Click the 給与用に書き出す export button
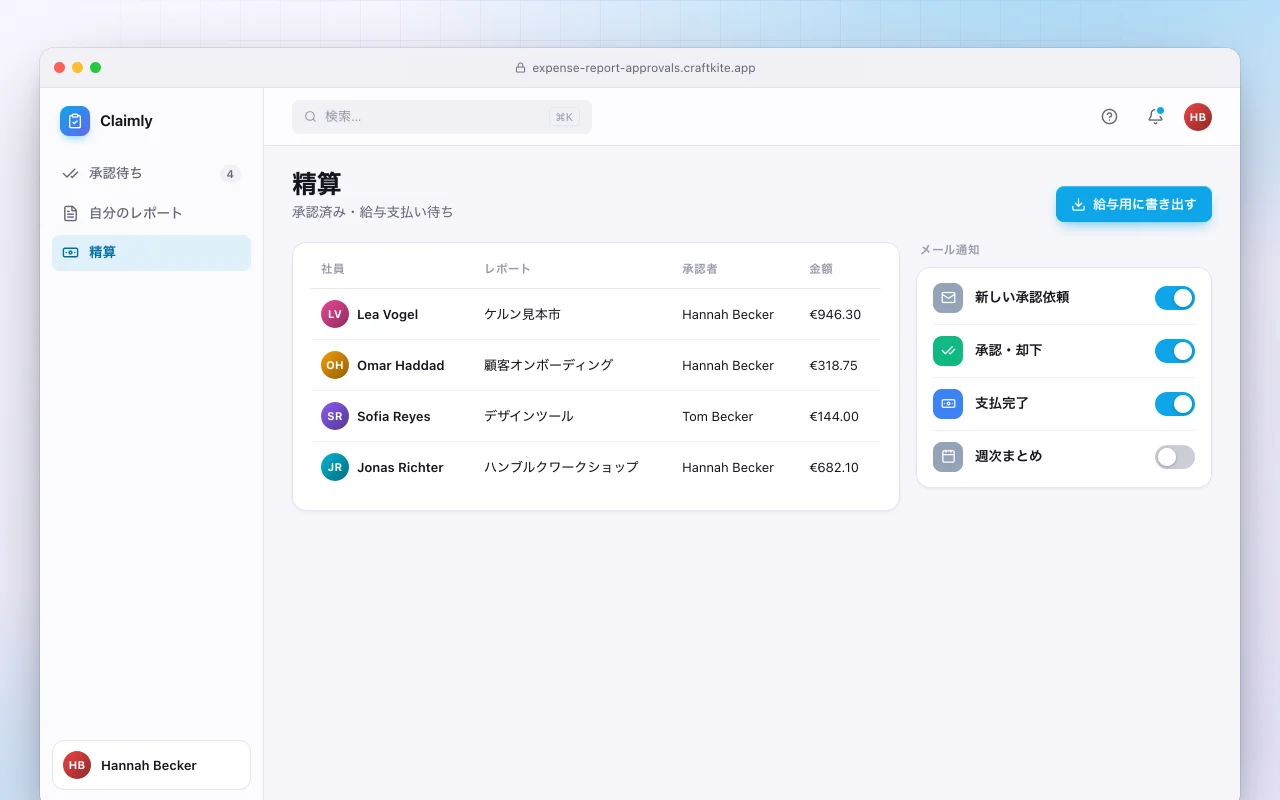The height and width of the screenshot is (800, 1280). click(x=1134, y=204)
